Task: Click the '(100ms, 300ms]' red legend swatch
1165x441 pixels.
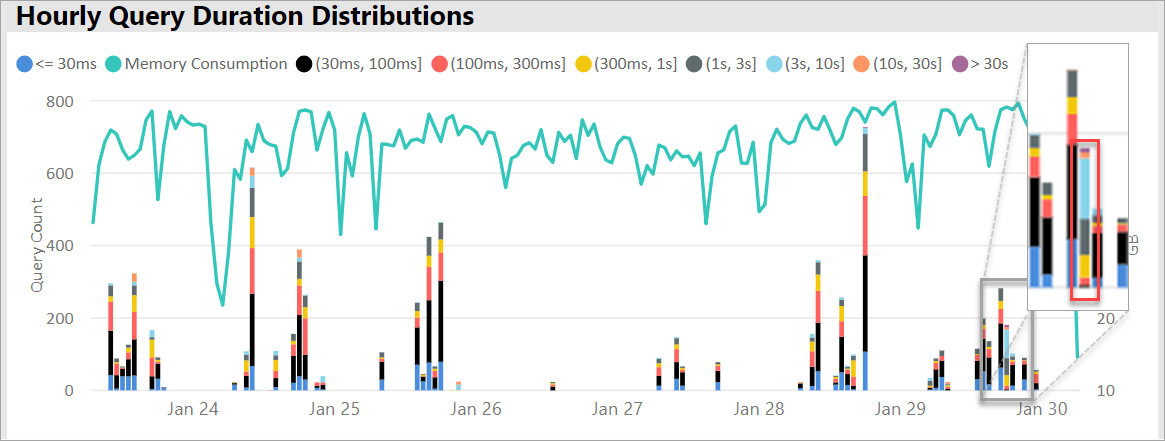Action: point(439,64)
